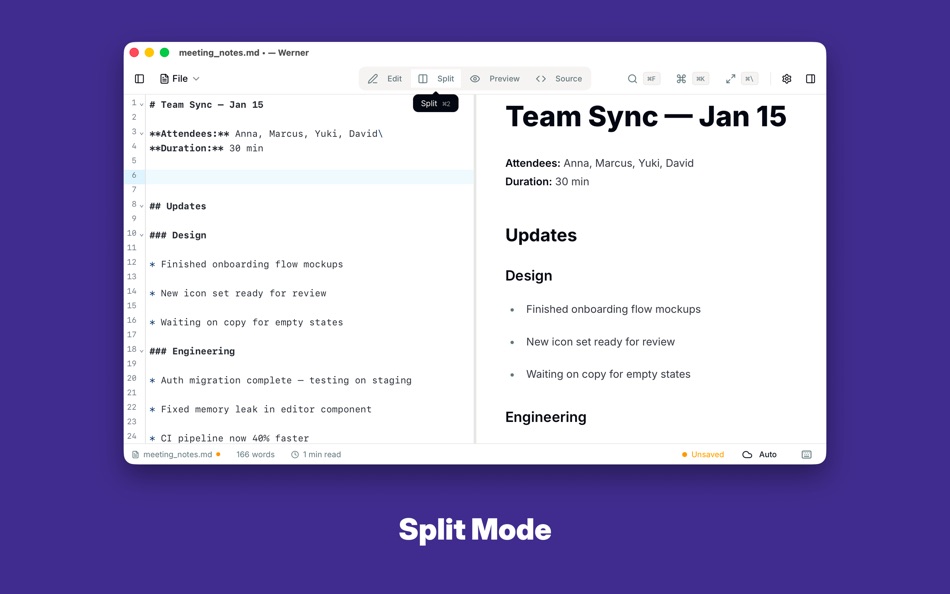Open the command palette icon
The width and height of the screenshot is (950, 594).
[x=681, y=79]
